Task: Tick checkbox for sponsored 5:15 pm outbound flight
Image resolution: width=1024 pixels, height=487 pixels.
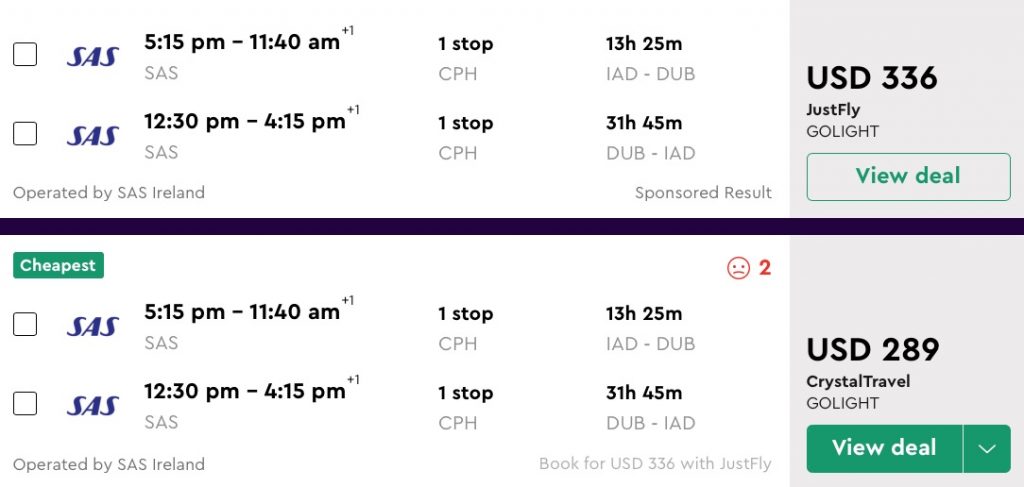Action: (25, 54)
